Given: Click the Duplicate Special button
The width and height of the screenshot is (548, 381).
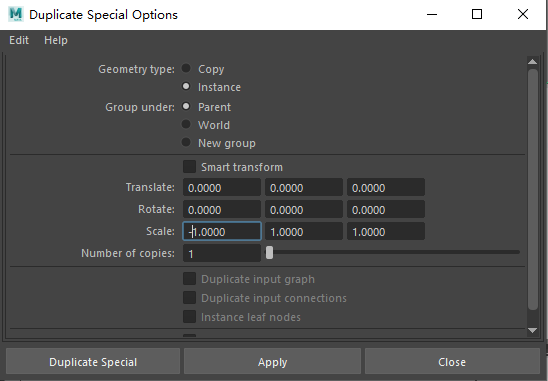Looking at the screenshot, I should tap(93, 362).
